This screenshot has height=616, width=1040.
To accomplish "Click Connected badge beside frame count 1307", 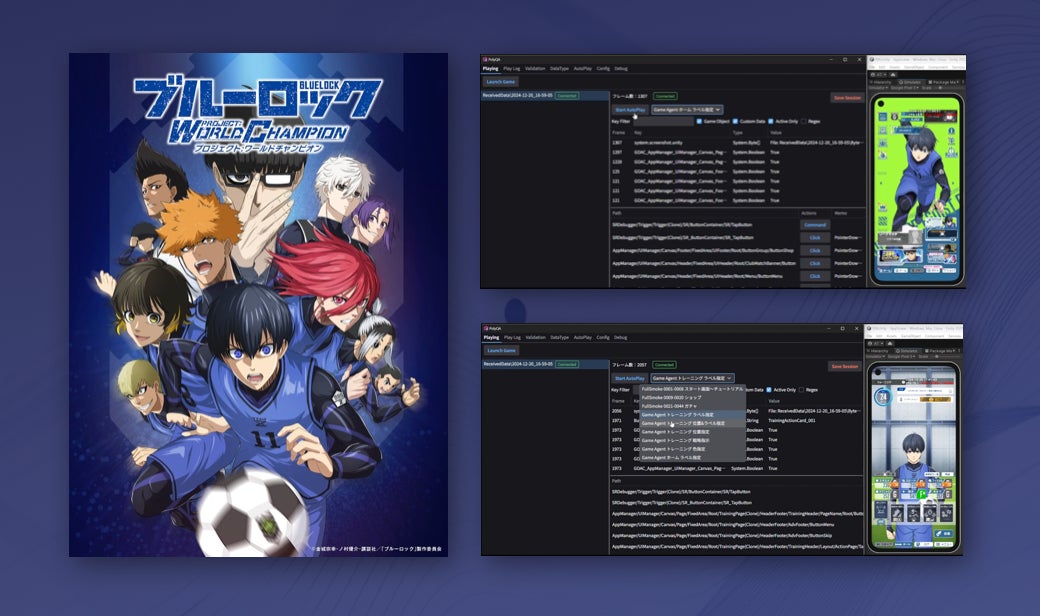I will coord(665,96).
